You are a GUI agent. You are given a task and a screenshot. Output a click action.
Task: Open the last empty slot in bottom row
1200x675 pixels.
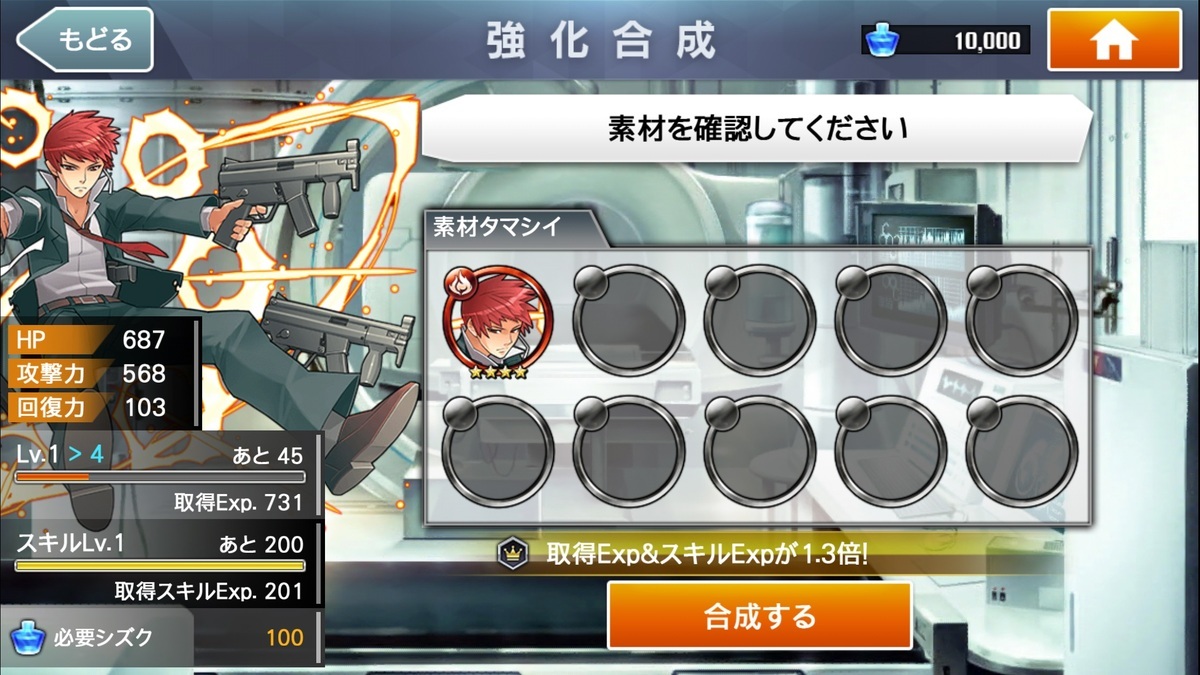click(1022, 452)
